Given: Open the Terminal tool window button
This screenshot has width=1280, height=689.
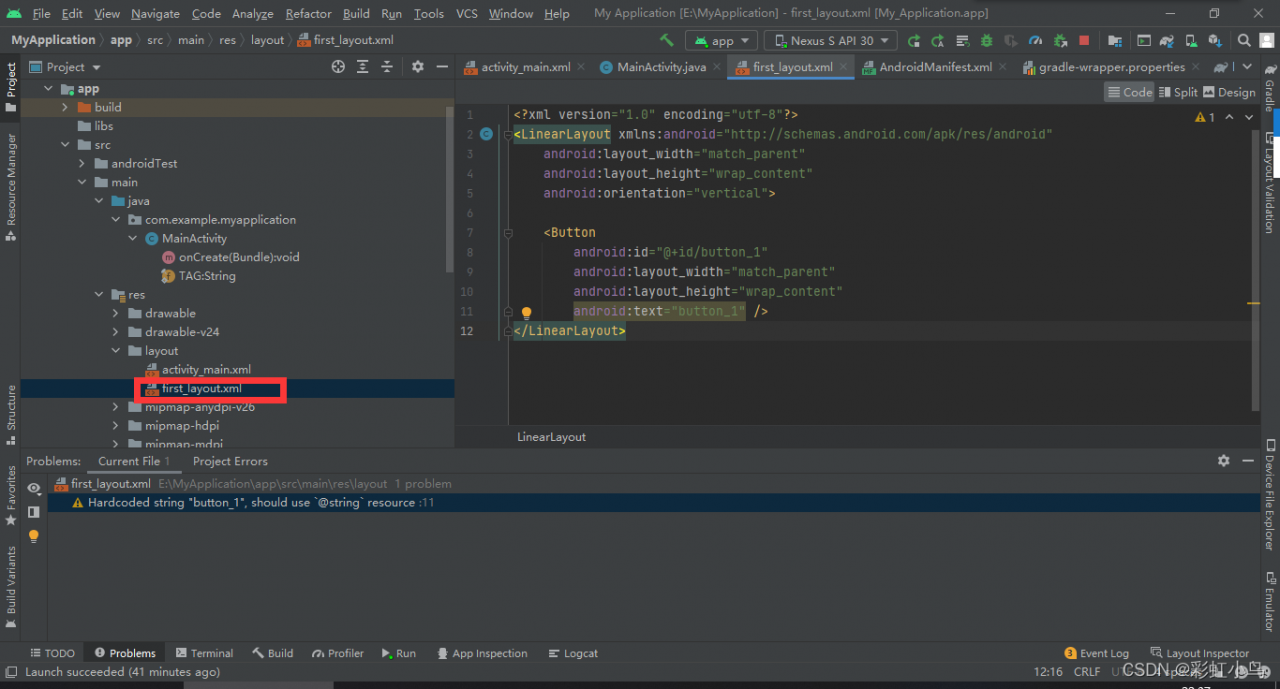Looking at the screenshot, I should pos(204,653).
